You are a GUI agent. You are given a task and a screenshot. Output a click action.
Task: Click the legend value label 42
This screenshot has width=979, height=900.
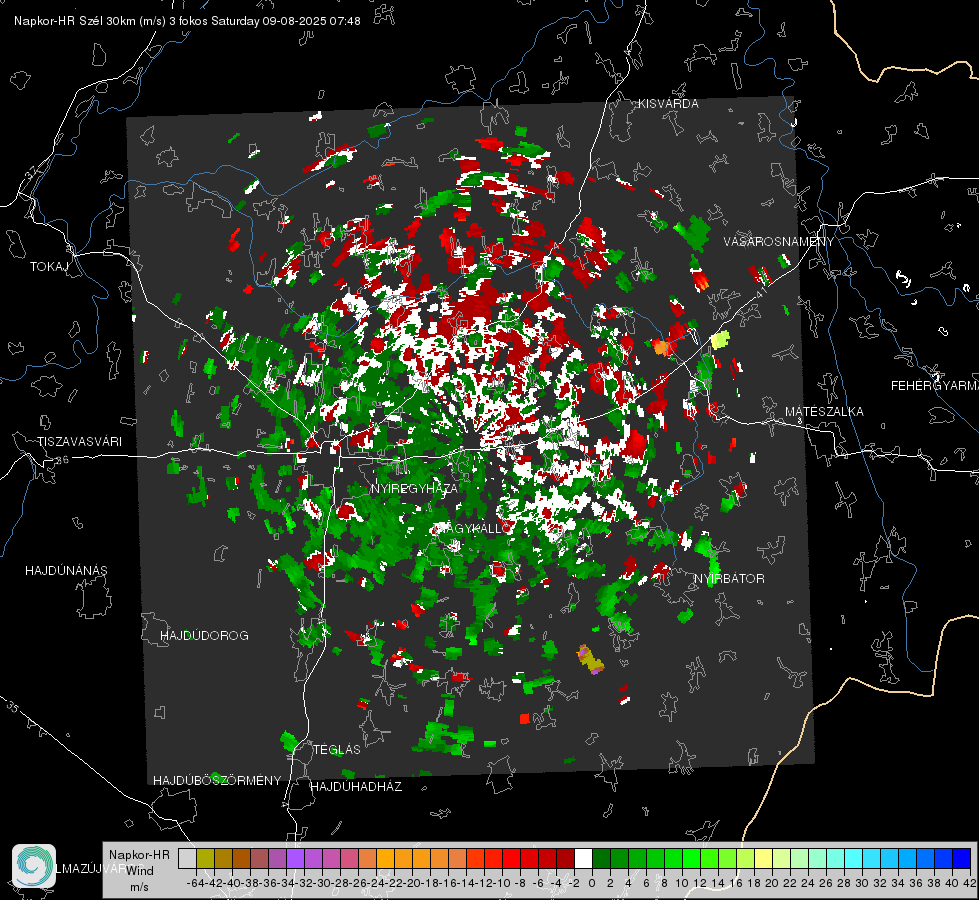(969, 883)
